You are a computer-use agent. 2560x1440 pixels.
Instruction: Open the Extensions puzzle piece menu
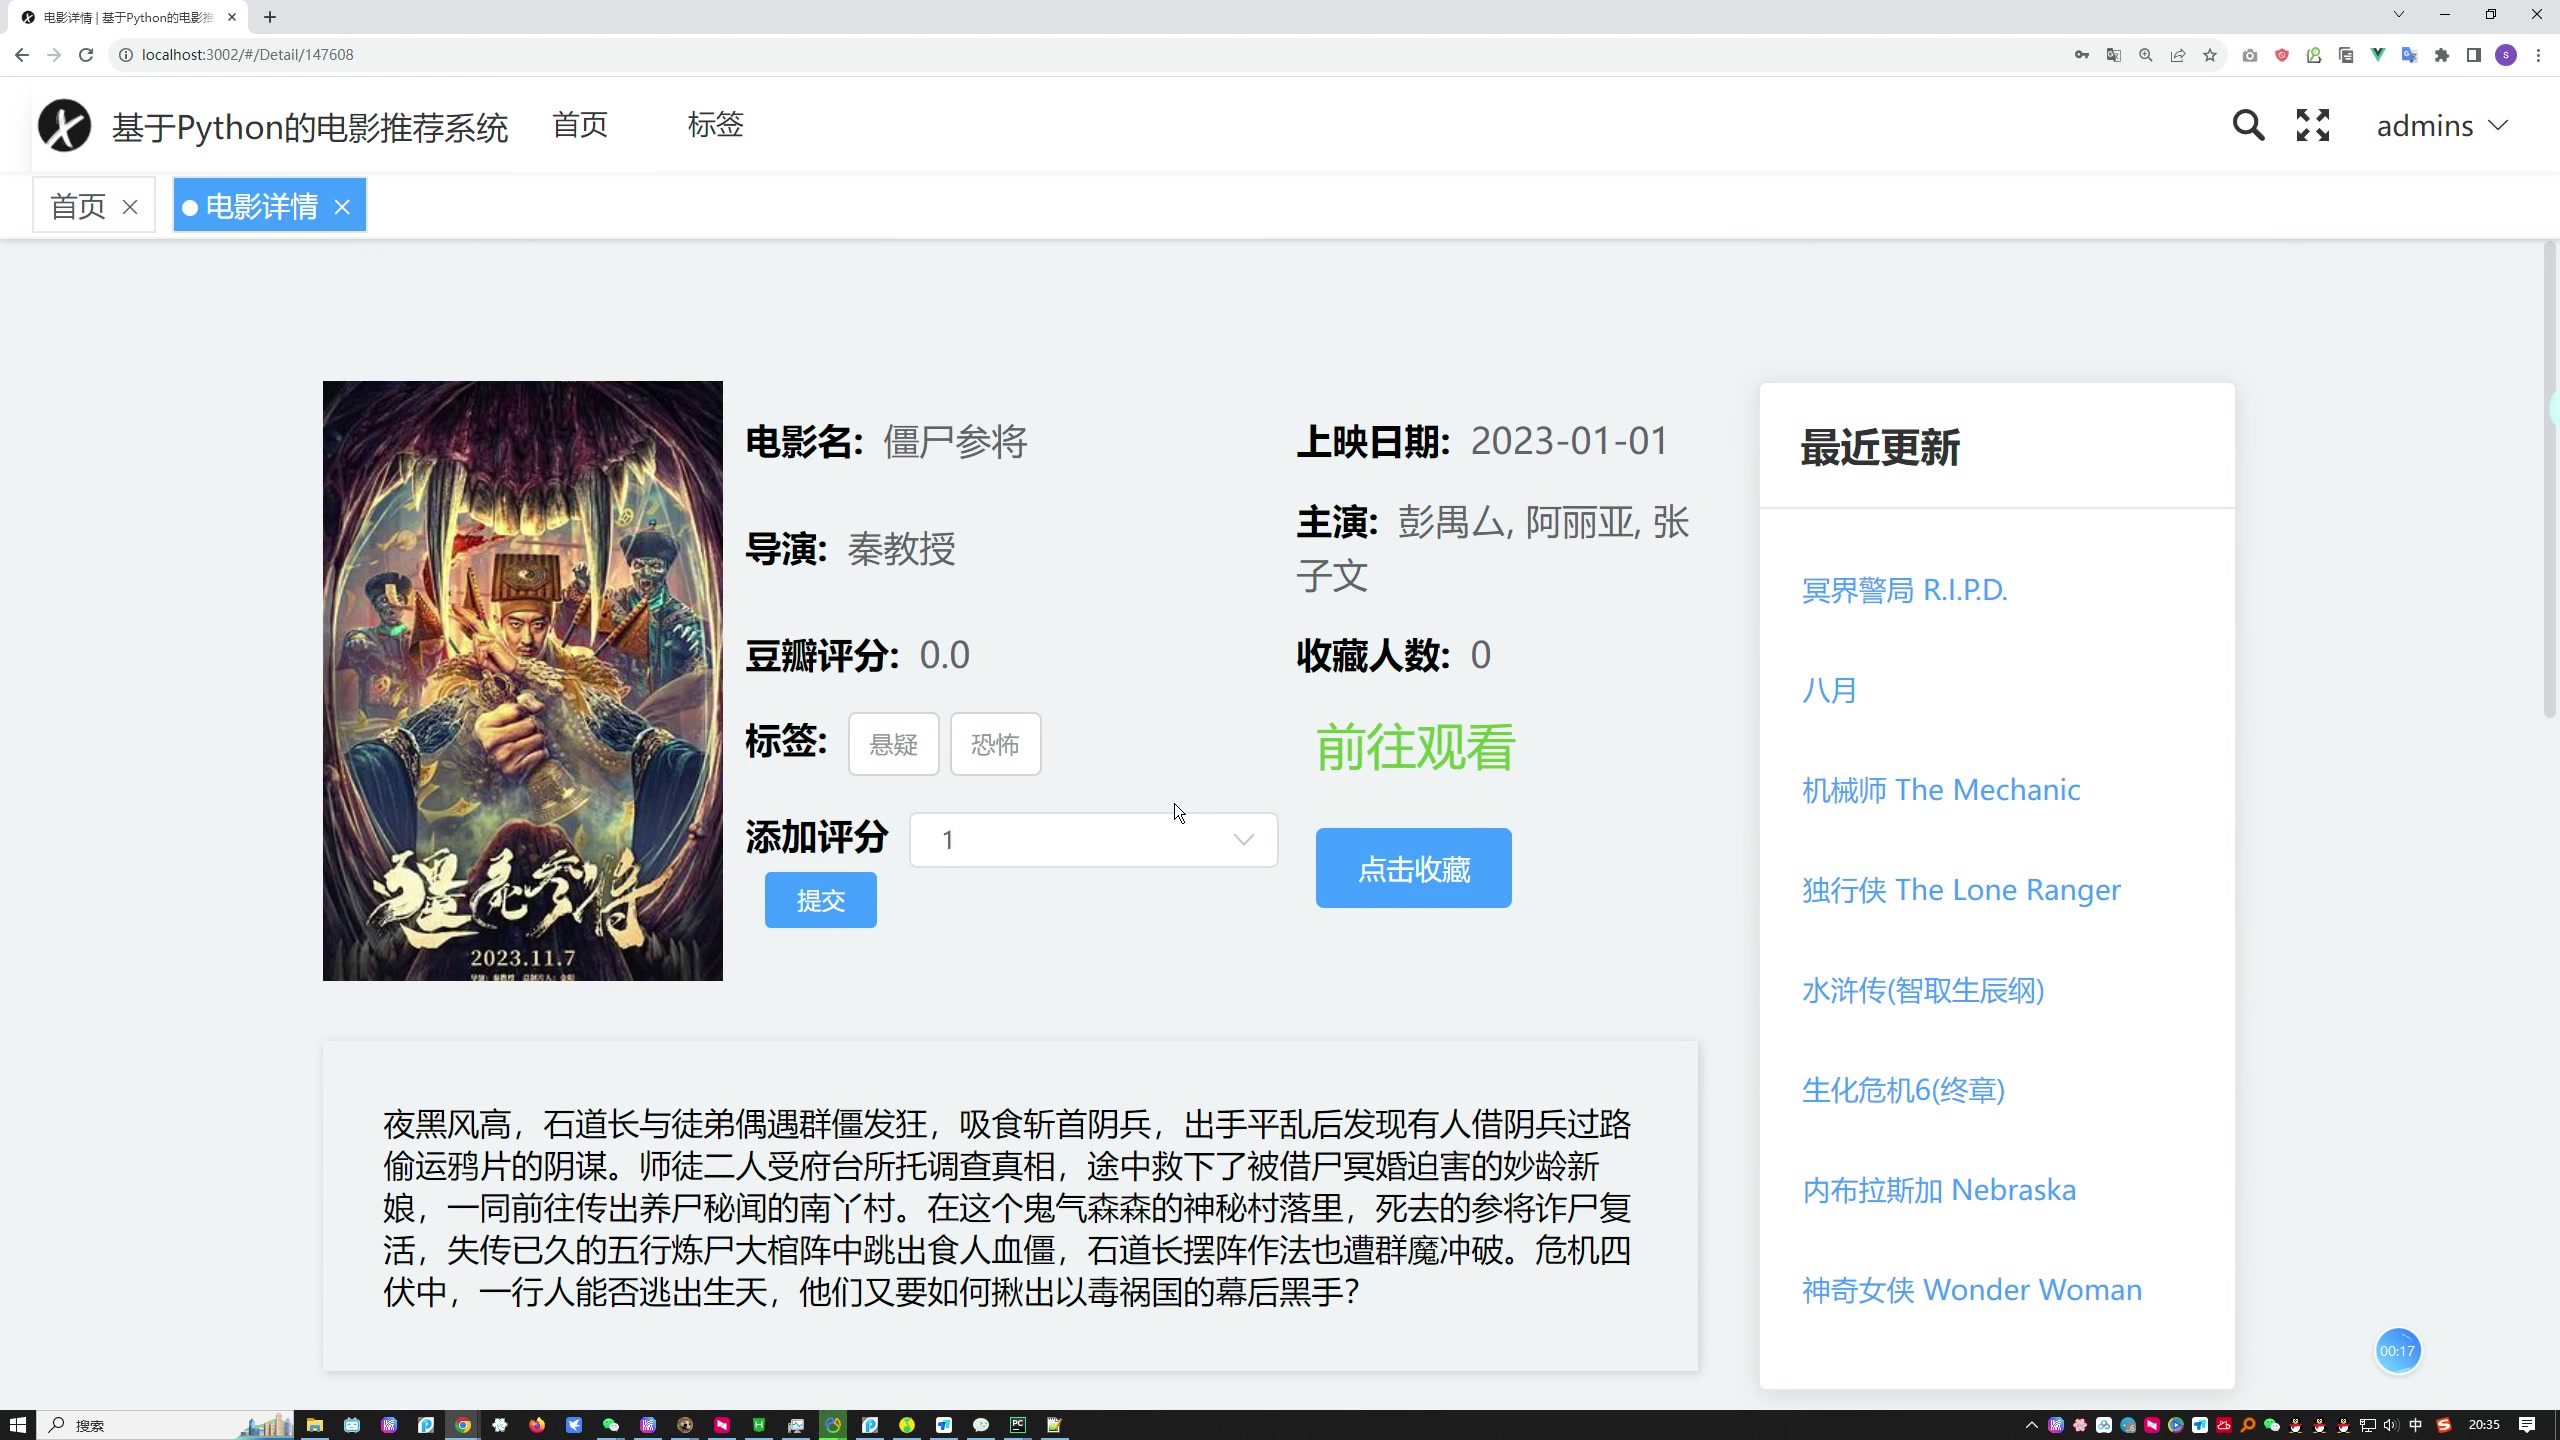pyautogui.click(x=2442, y=55)
